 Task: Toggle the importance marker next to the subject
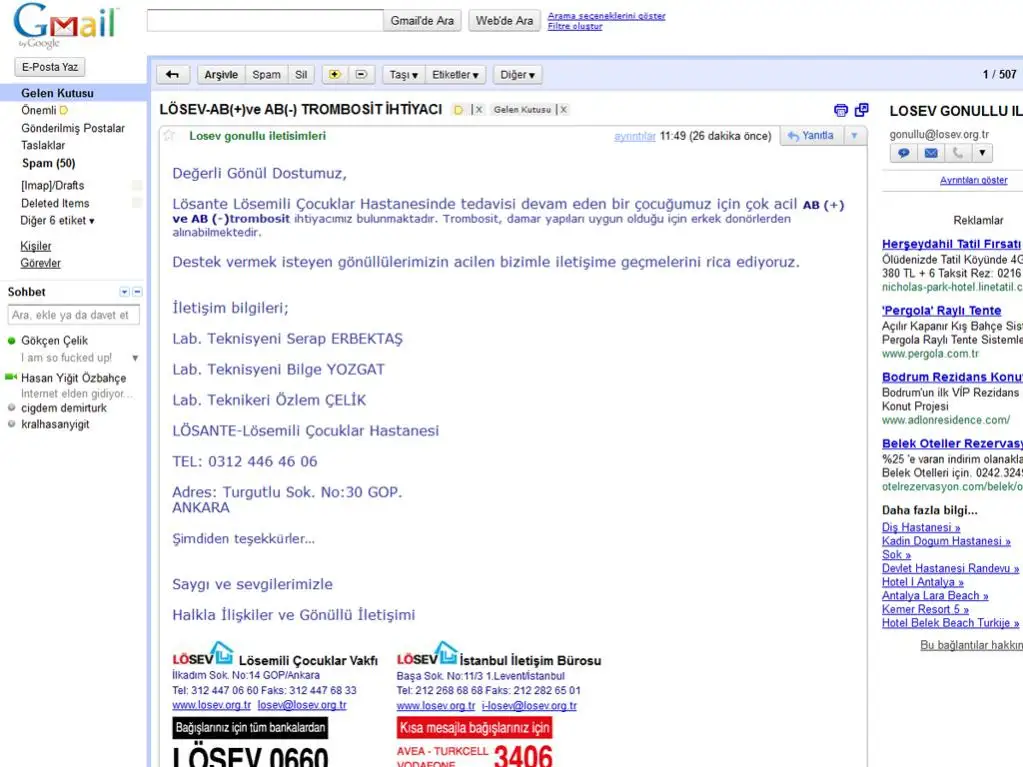(459, 110)
